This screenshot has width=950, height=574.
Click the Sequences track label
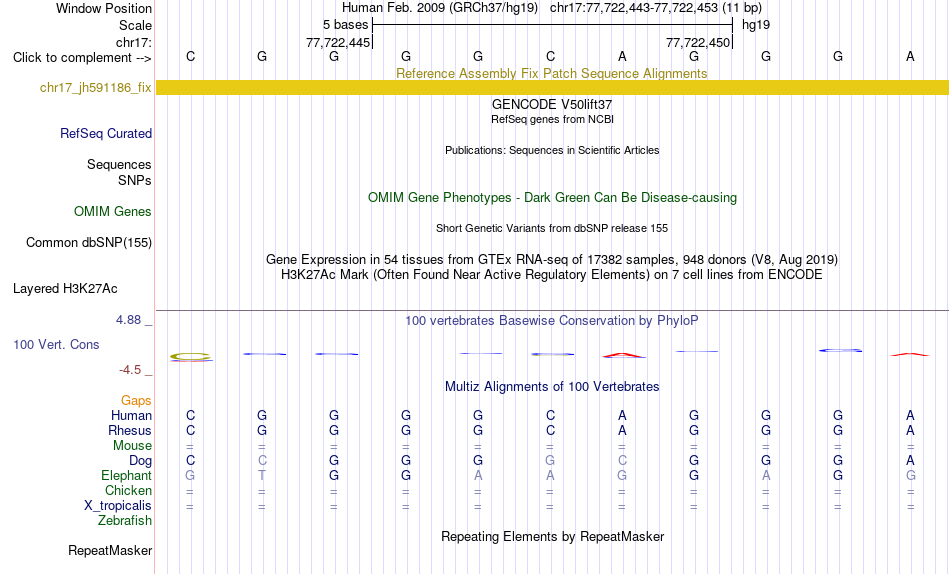(x=119, y=164)
